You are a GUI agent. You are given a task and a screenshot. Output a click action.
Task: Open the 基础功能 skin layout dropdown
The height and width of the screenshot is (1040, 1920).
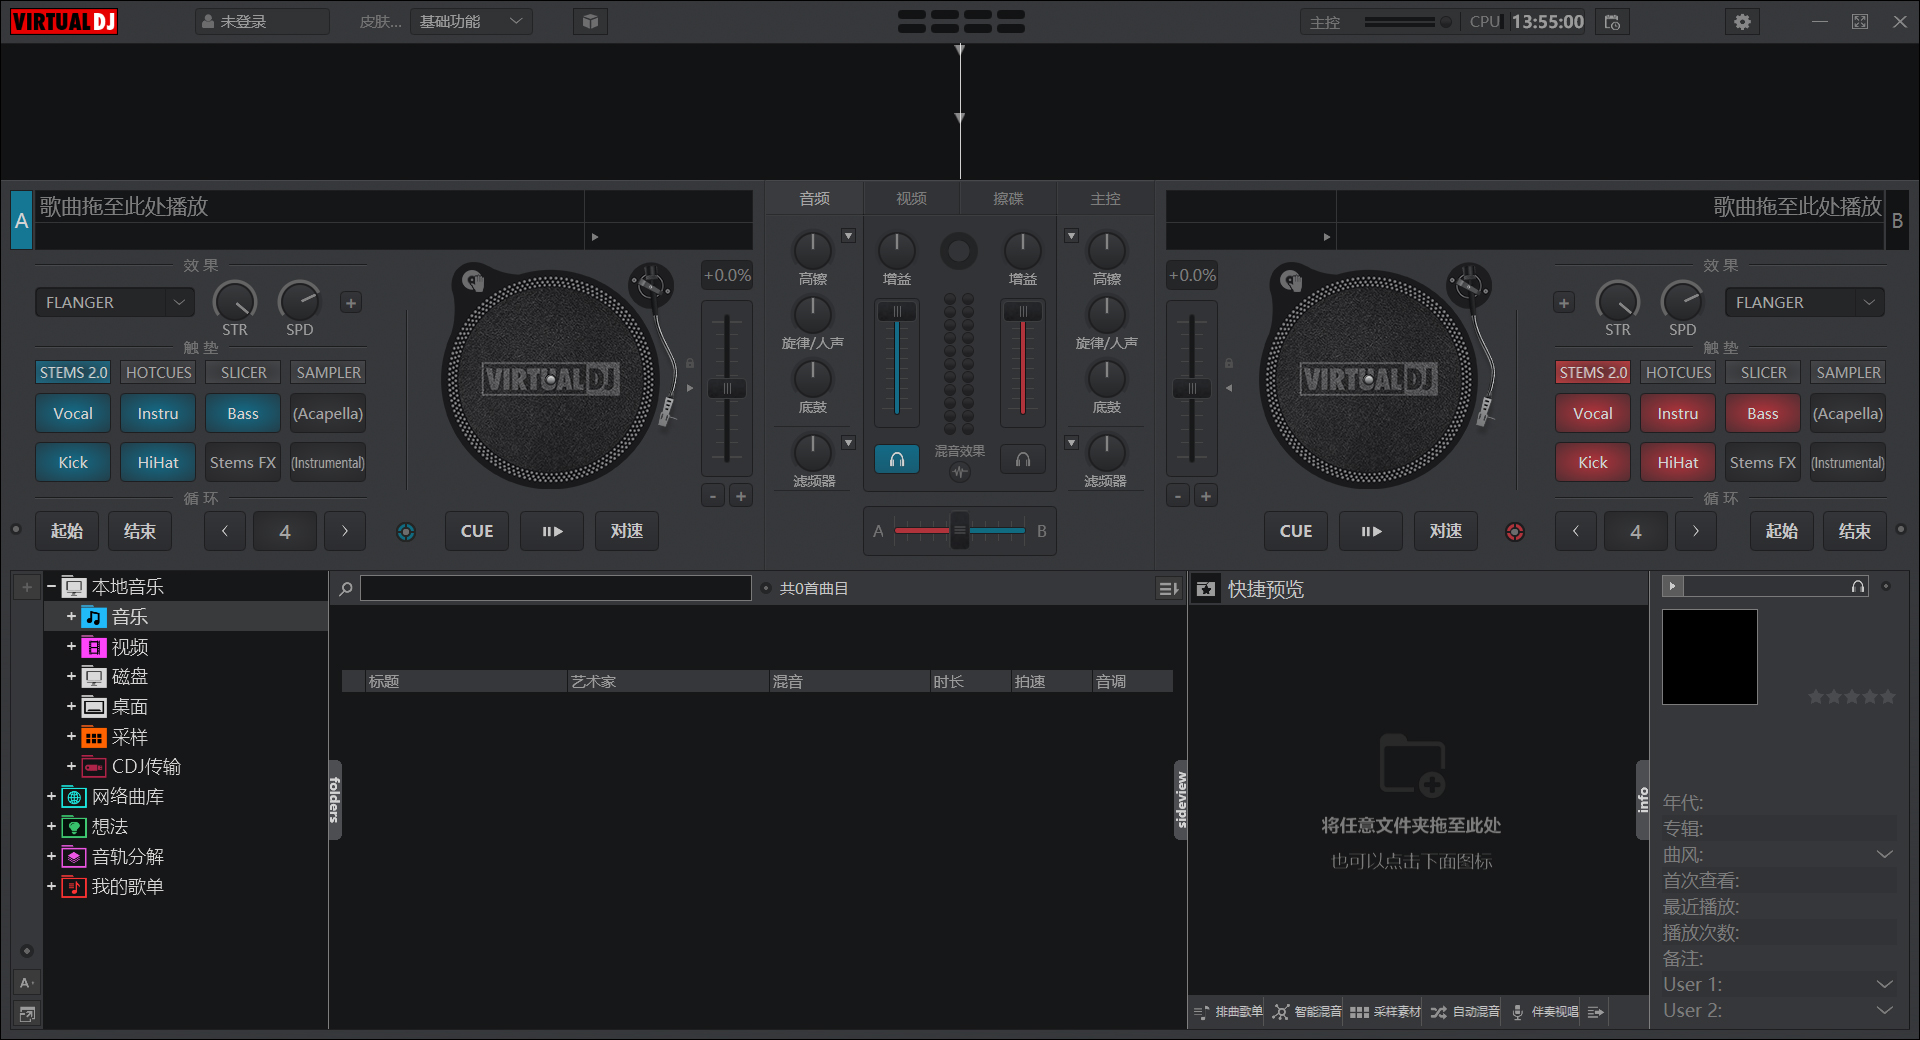pyautogui.click(x=470, y=22)
